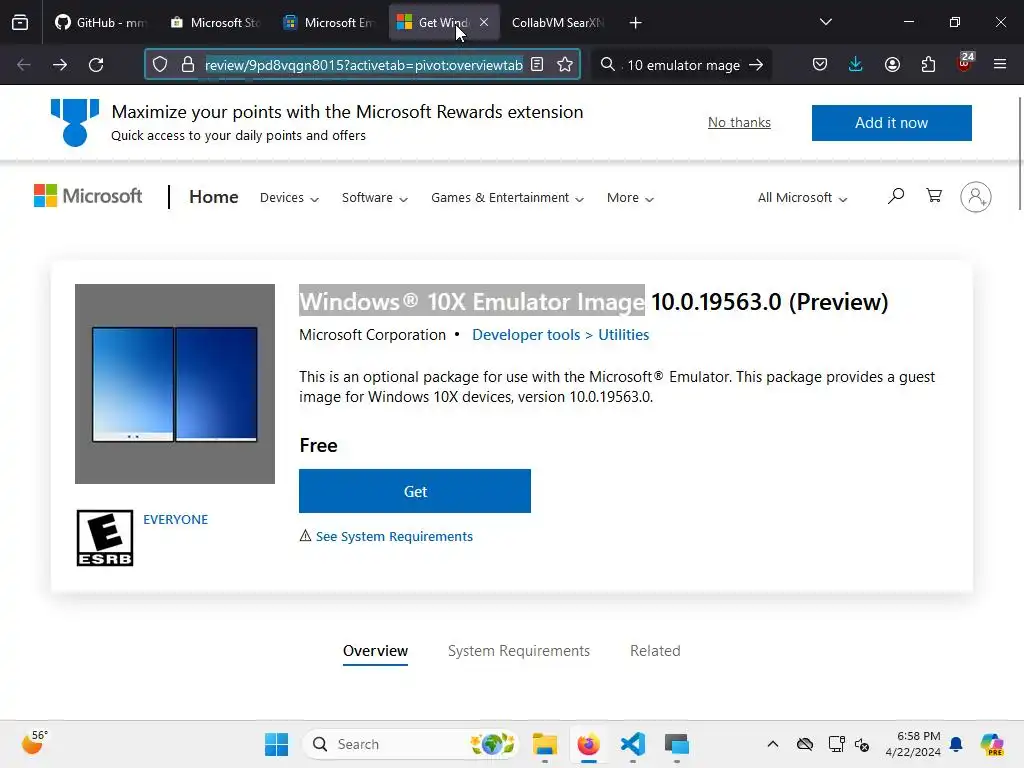Click the Home store link

[214, 197]
